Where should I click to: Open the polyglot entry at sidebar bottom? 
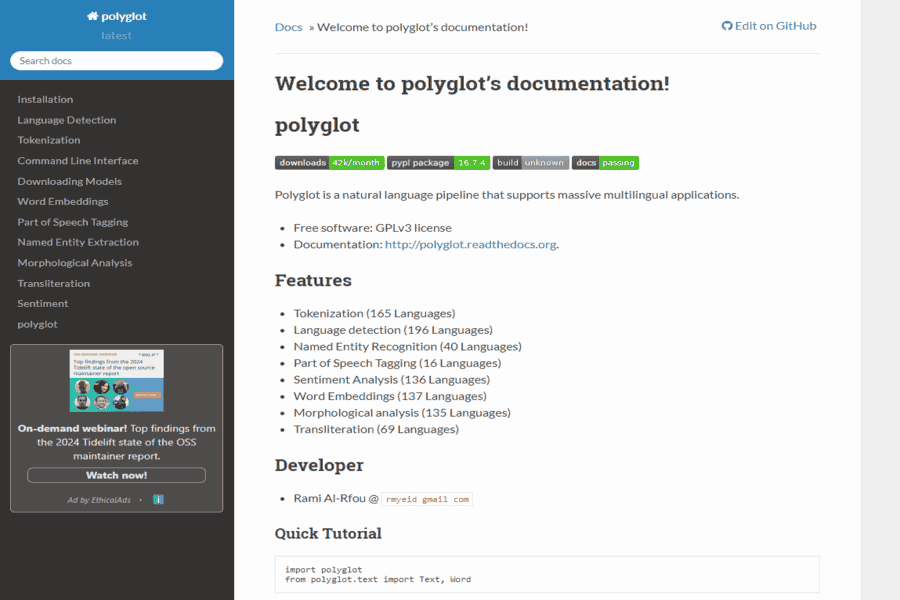37,324
